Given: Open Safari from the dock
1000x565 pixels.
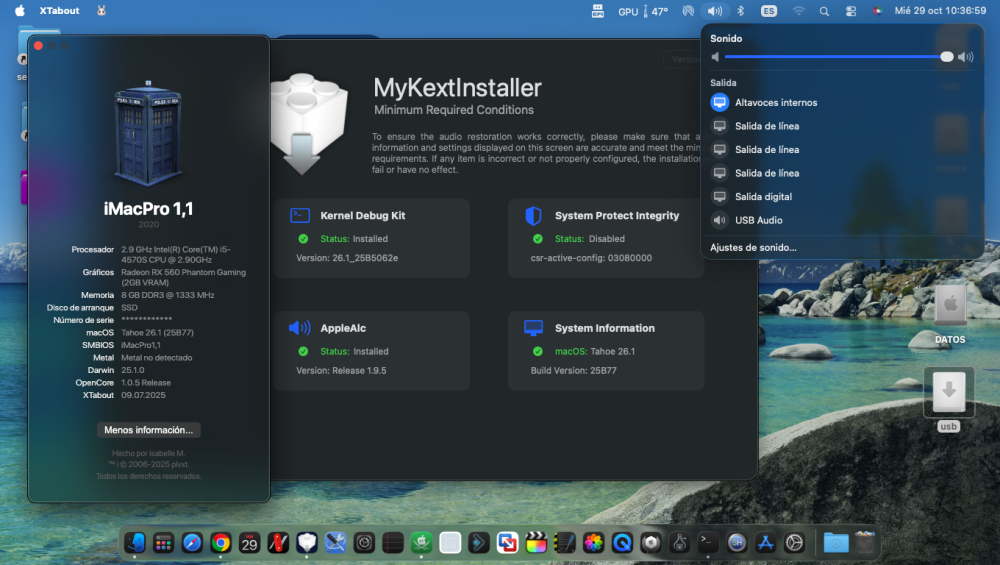Looking at the screenshot, I should [192, 543].
